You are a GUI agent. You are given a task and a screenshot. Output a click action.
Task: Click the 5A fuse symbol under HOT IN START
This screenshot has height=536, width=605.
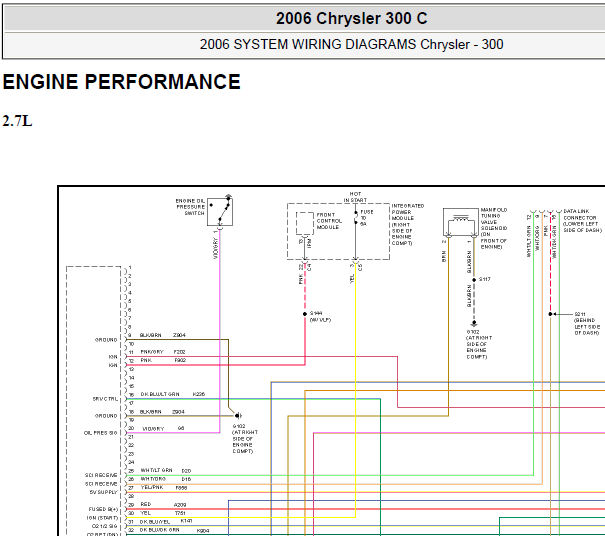[x=356, y=218]
